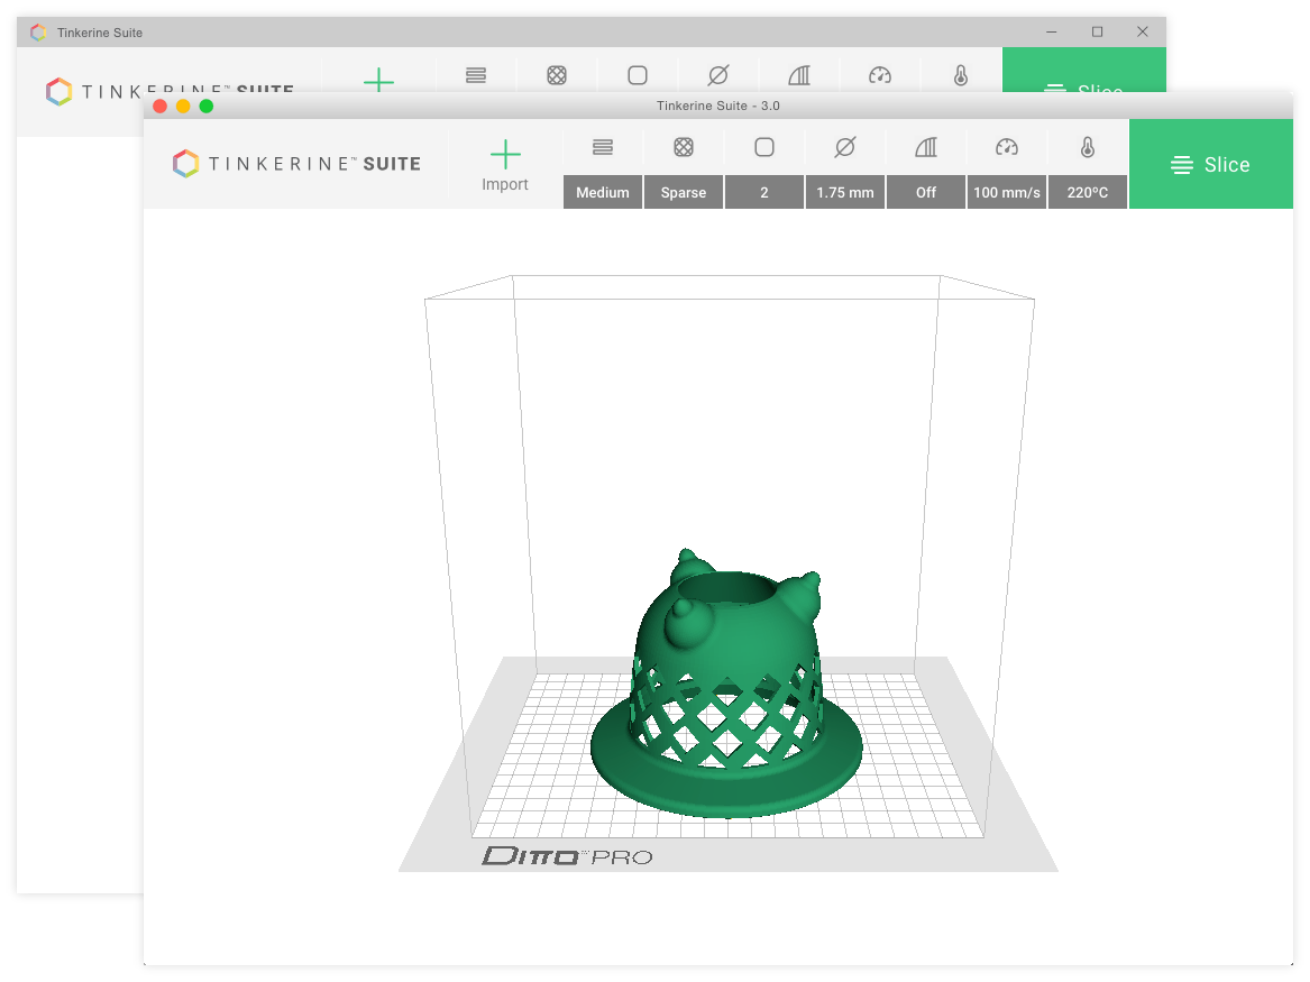Click wall thickness icon in back window
Viewport: 1310px width, 982px height.
point(637,75)
